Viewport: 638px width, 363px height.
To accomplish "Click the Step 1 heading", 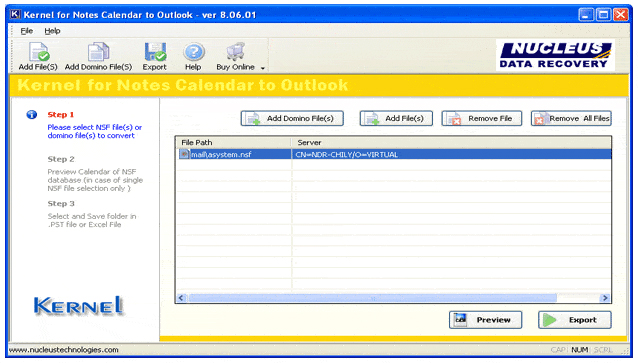I will pos(61,115).
